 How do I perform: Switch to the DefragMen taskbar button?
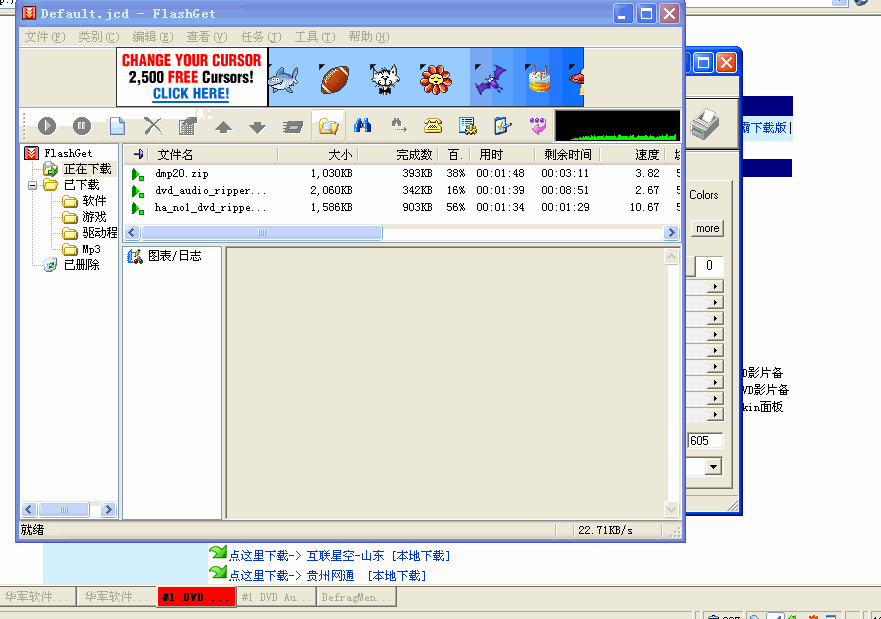point(357,597)
